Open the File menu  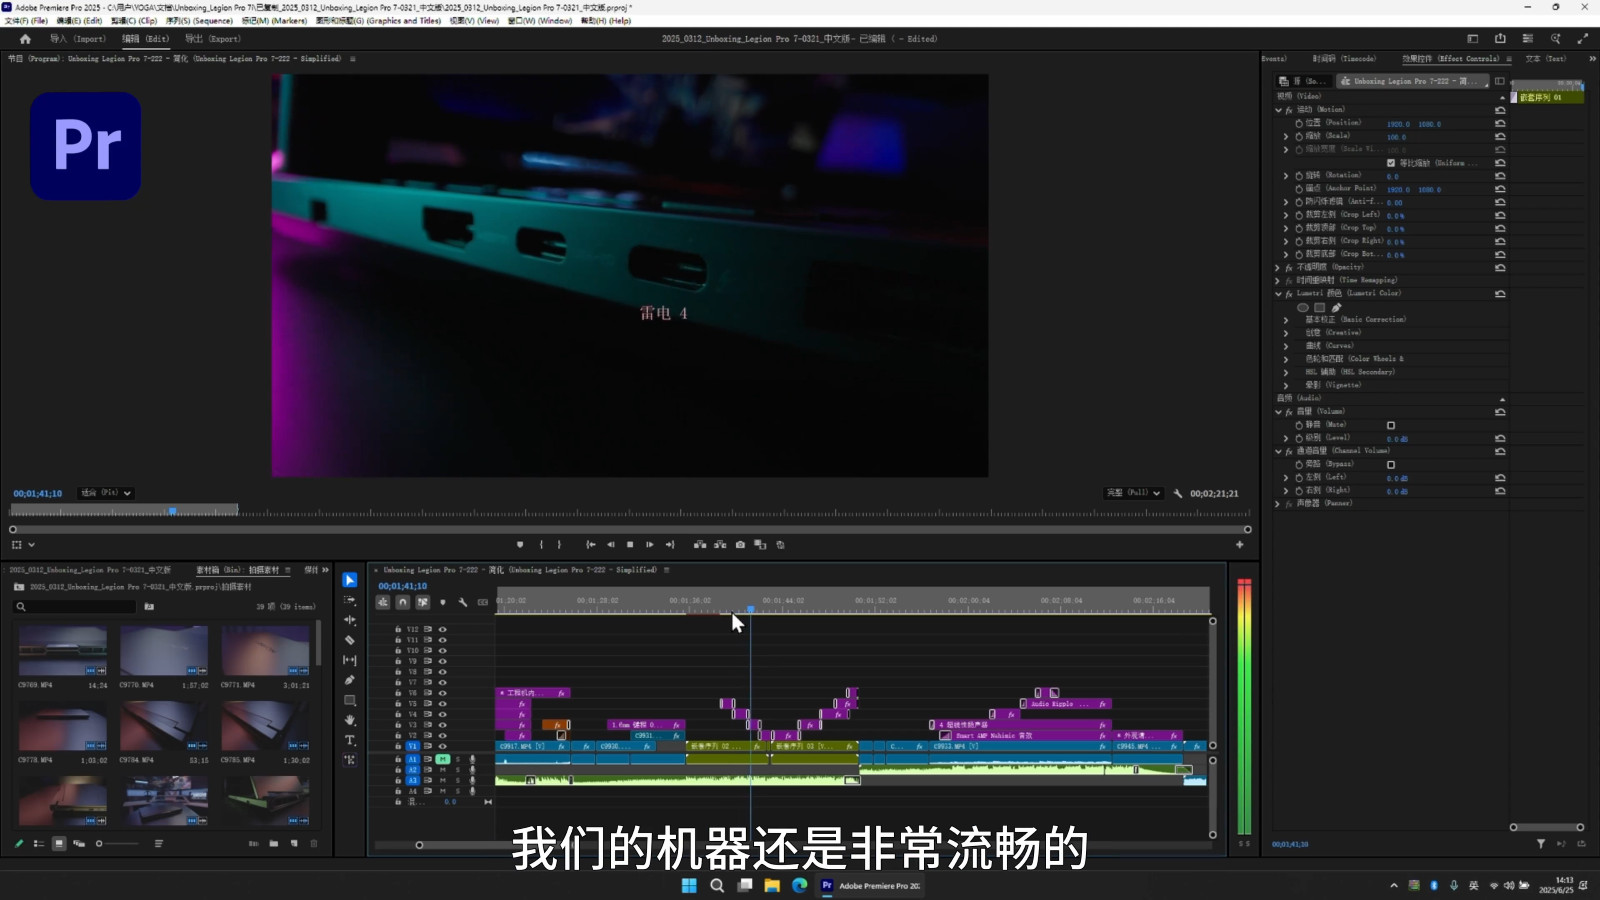(x=26, y=20)
